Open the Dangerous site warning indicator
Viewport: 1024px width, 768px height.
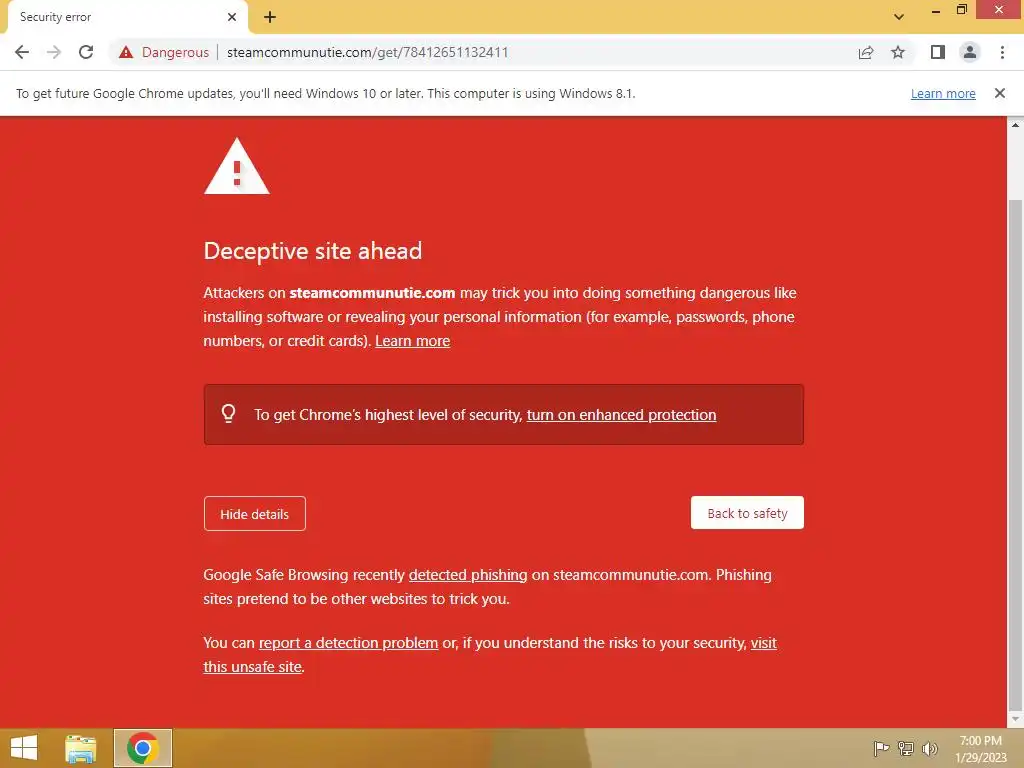click(164, 52)
